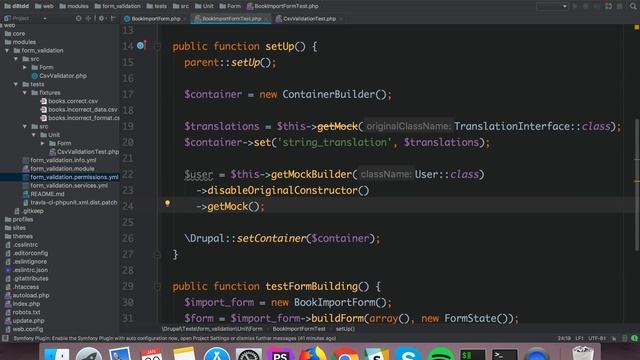Click the collapse all icon in Project panel
640x360 pixels.
click(x=88, y=18)
